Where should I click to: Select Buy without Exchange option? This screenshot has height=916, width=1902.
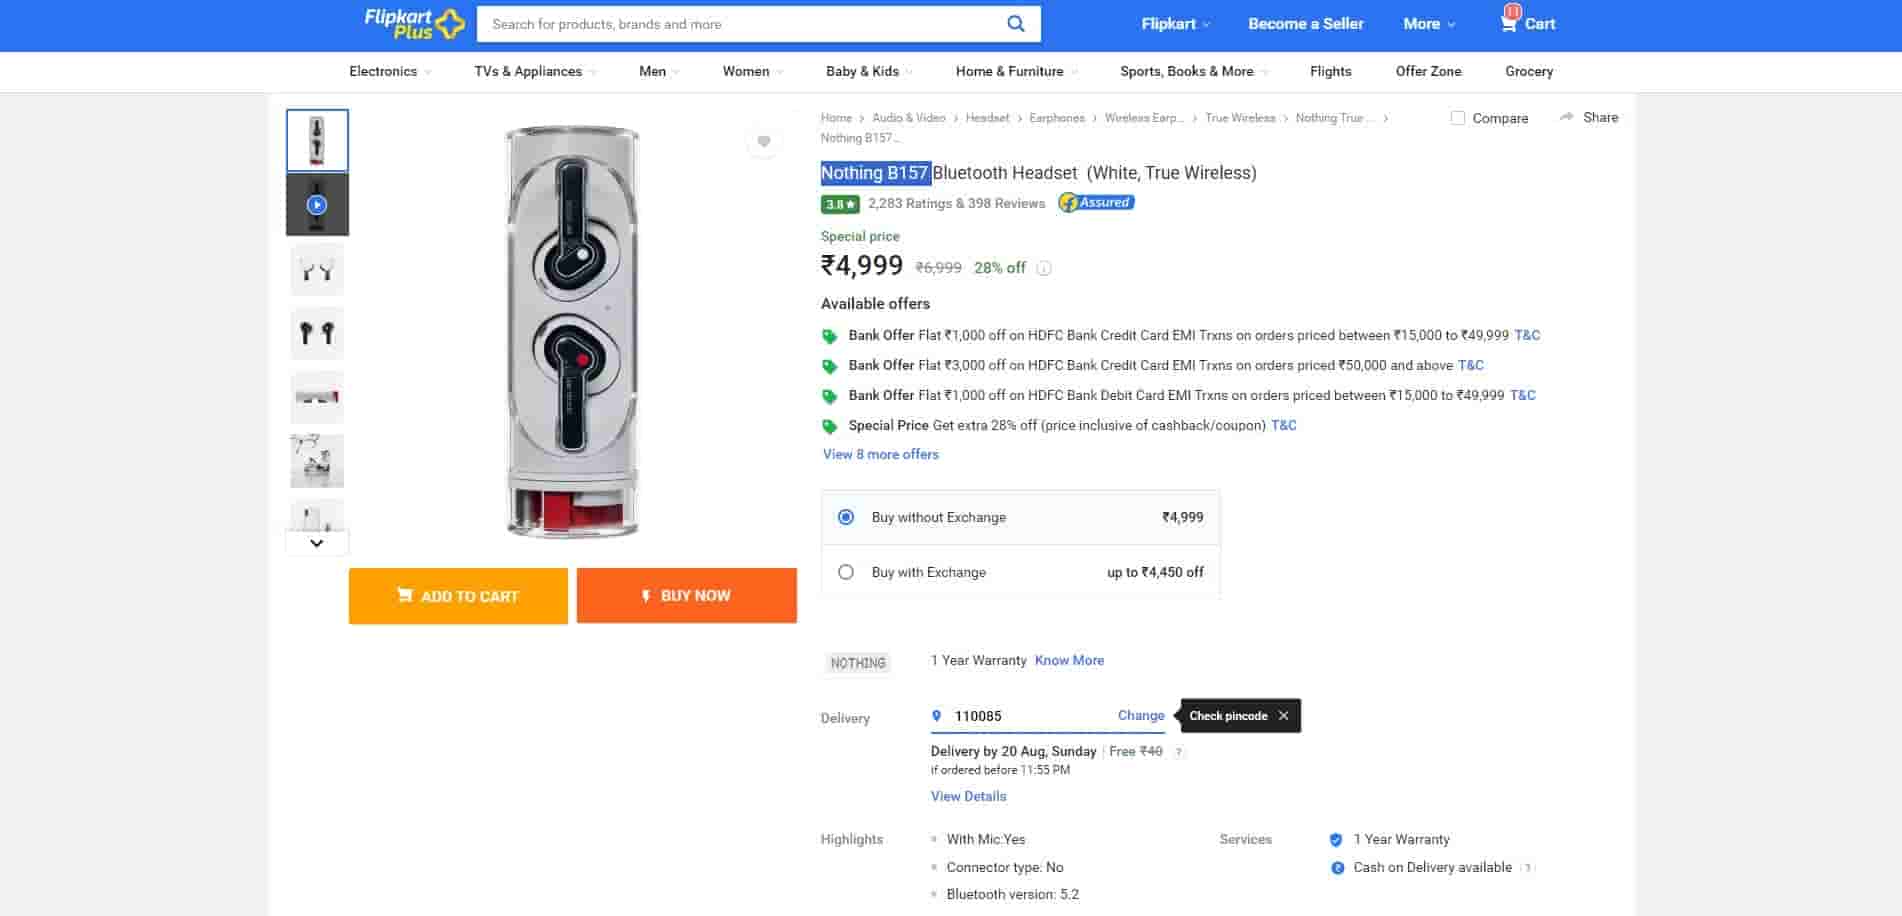pos(846,517)
